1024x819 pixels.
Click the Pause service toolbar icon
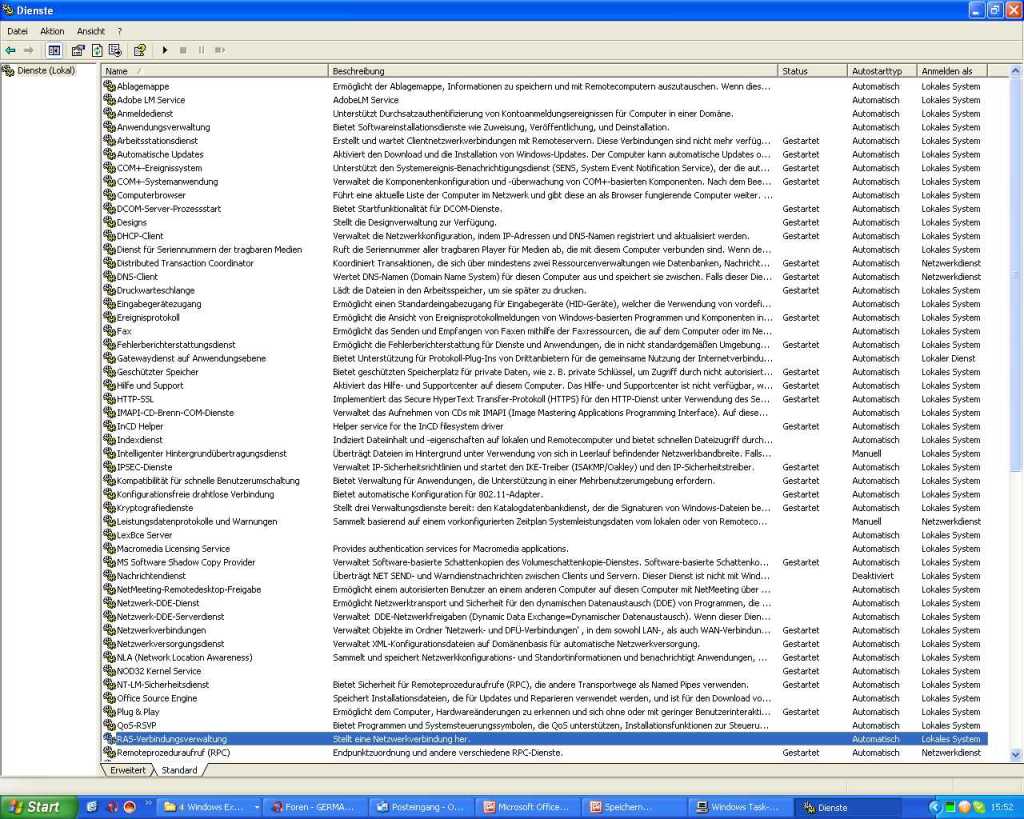(x=201, y=50)
